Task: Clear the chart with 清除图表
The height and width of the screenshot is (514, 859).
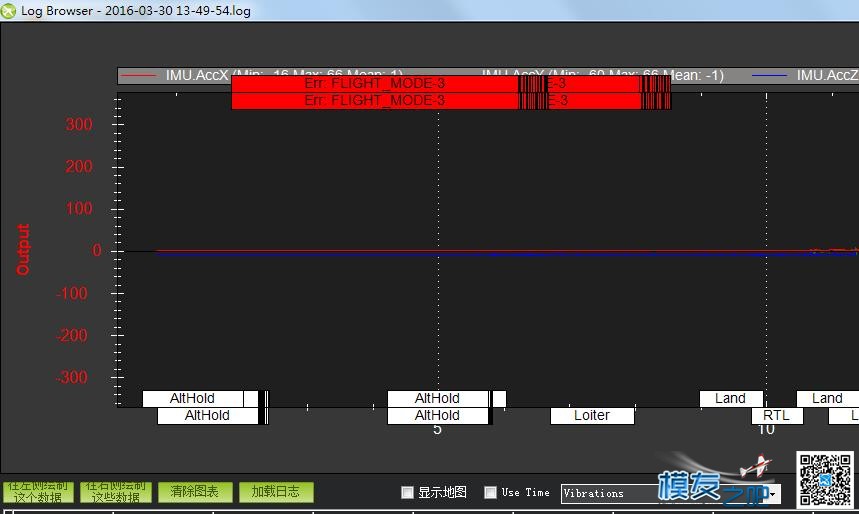Action: [195, 492]
